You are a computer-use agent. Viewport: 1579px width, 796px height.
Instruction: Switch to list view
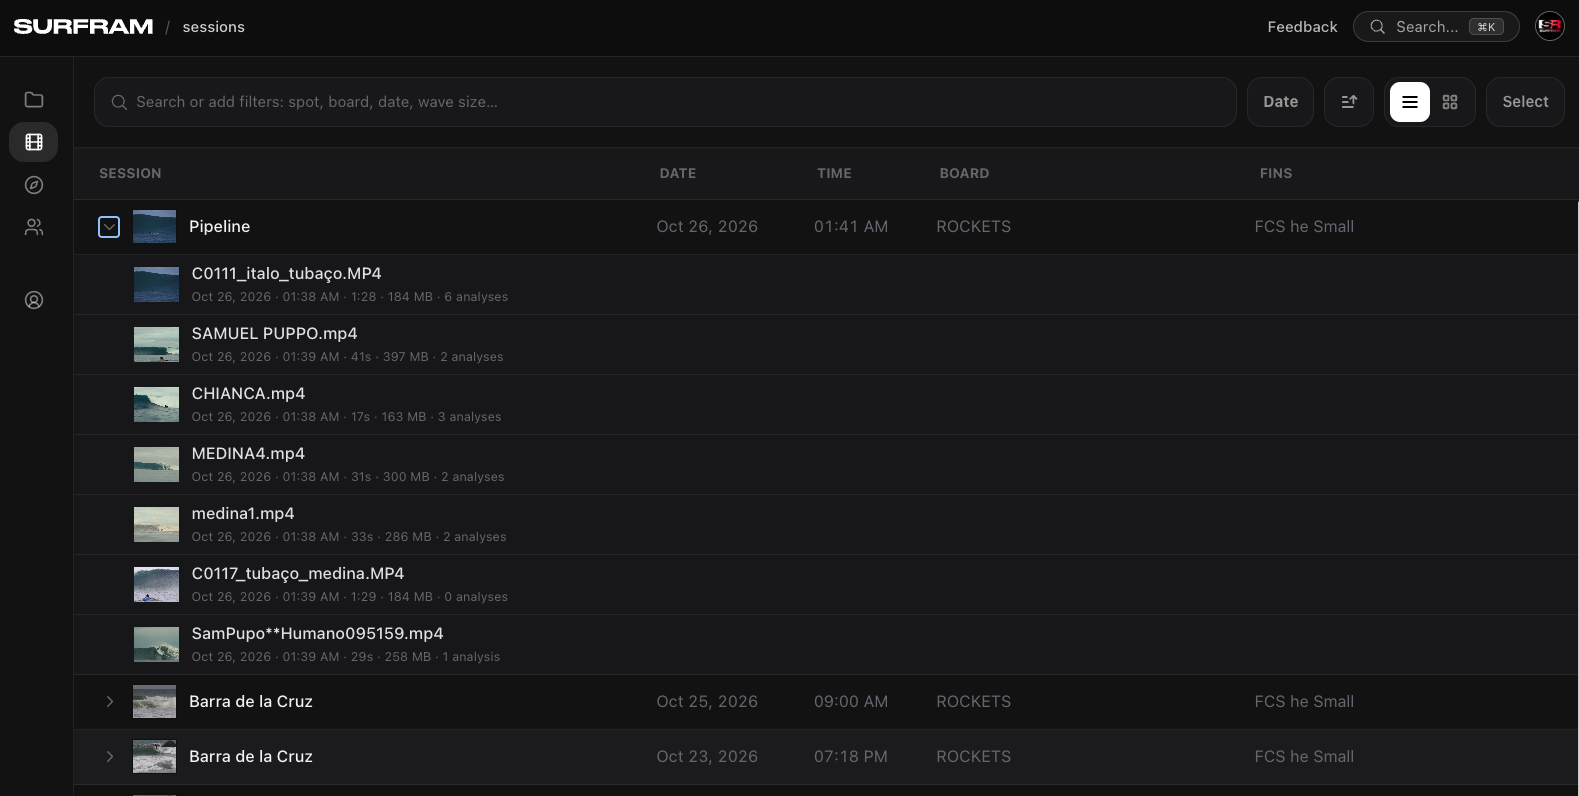point(1410,102)
